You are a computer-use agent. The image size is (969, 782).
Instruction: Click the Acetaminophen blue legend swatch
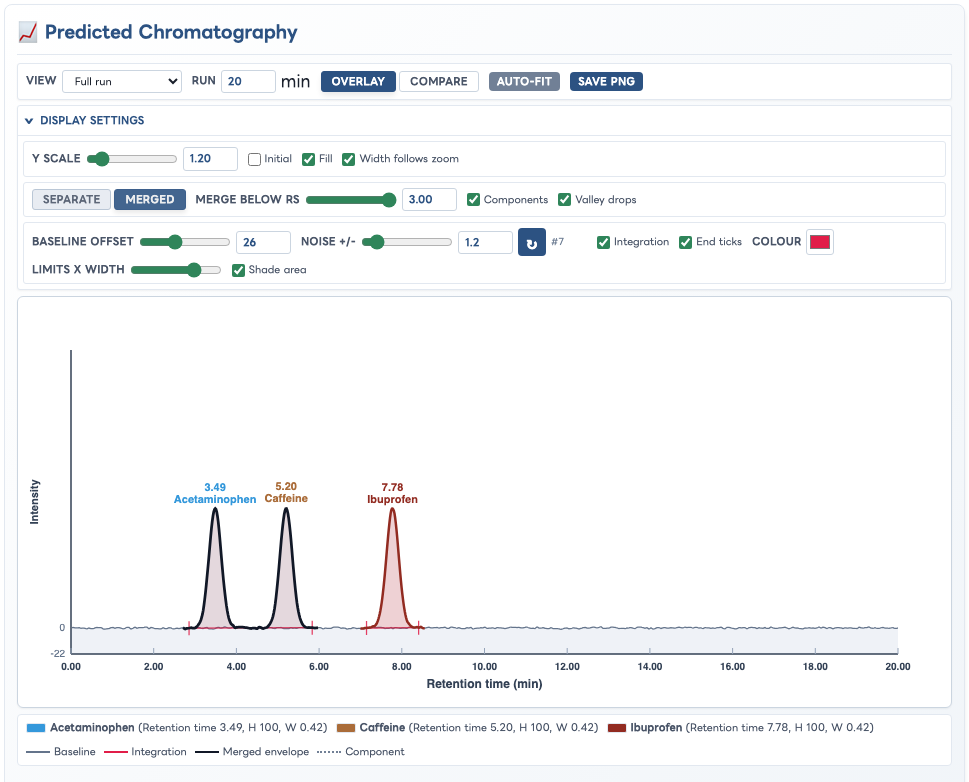[x=36, y=728]
